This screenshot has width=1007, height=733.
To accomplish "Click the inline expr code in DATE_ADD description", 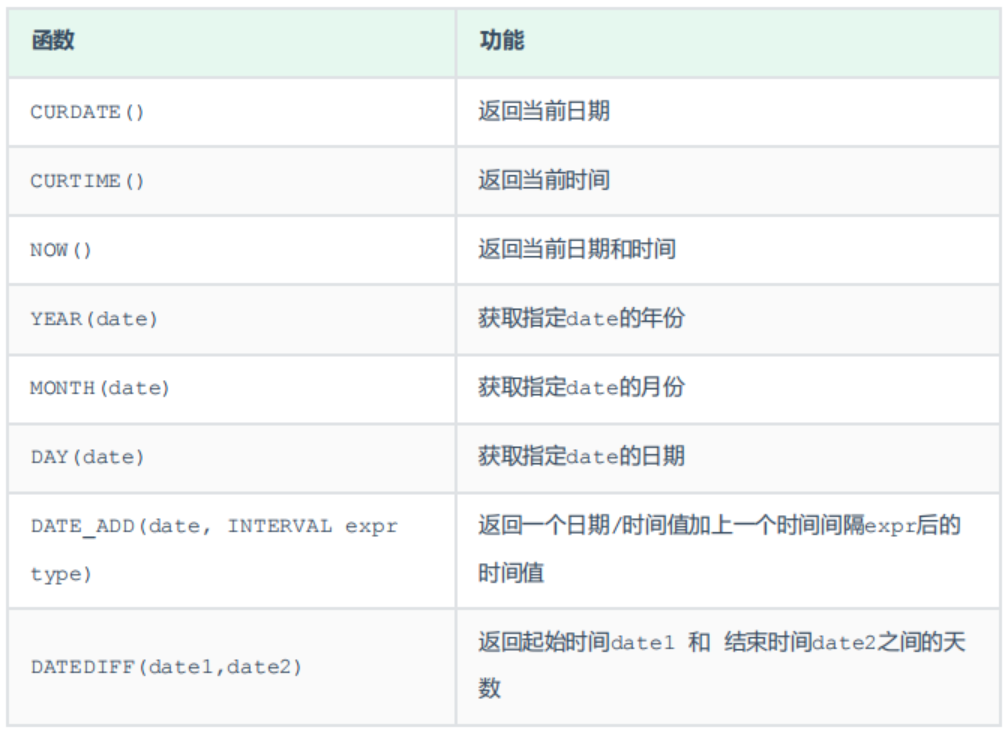I will (x=890, y=526).
